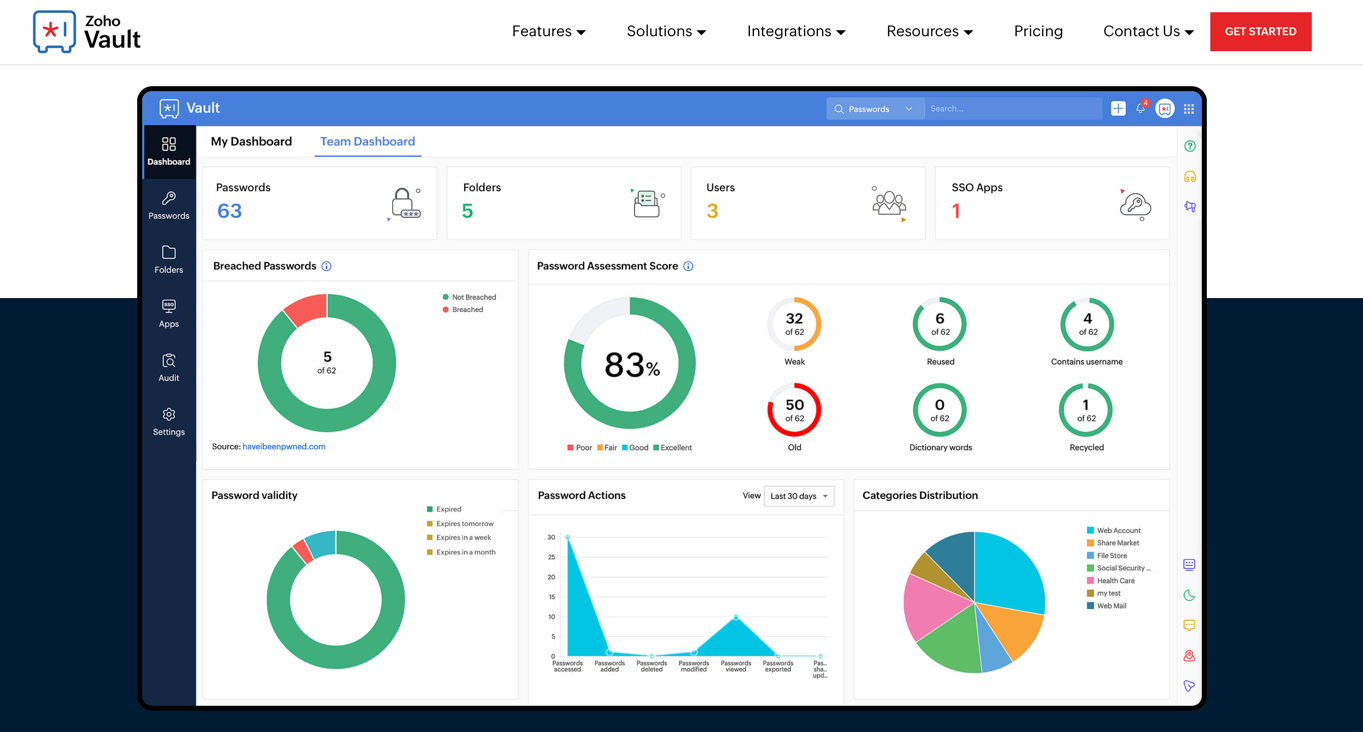Open the Passwords search scope dropdown

pos(874,108)
